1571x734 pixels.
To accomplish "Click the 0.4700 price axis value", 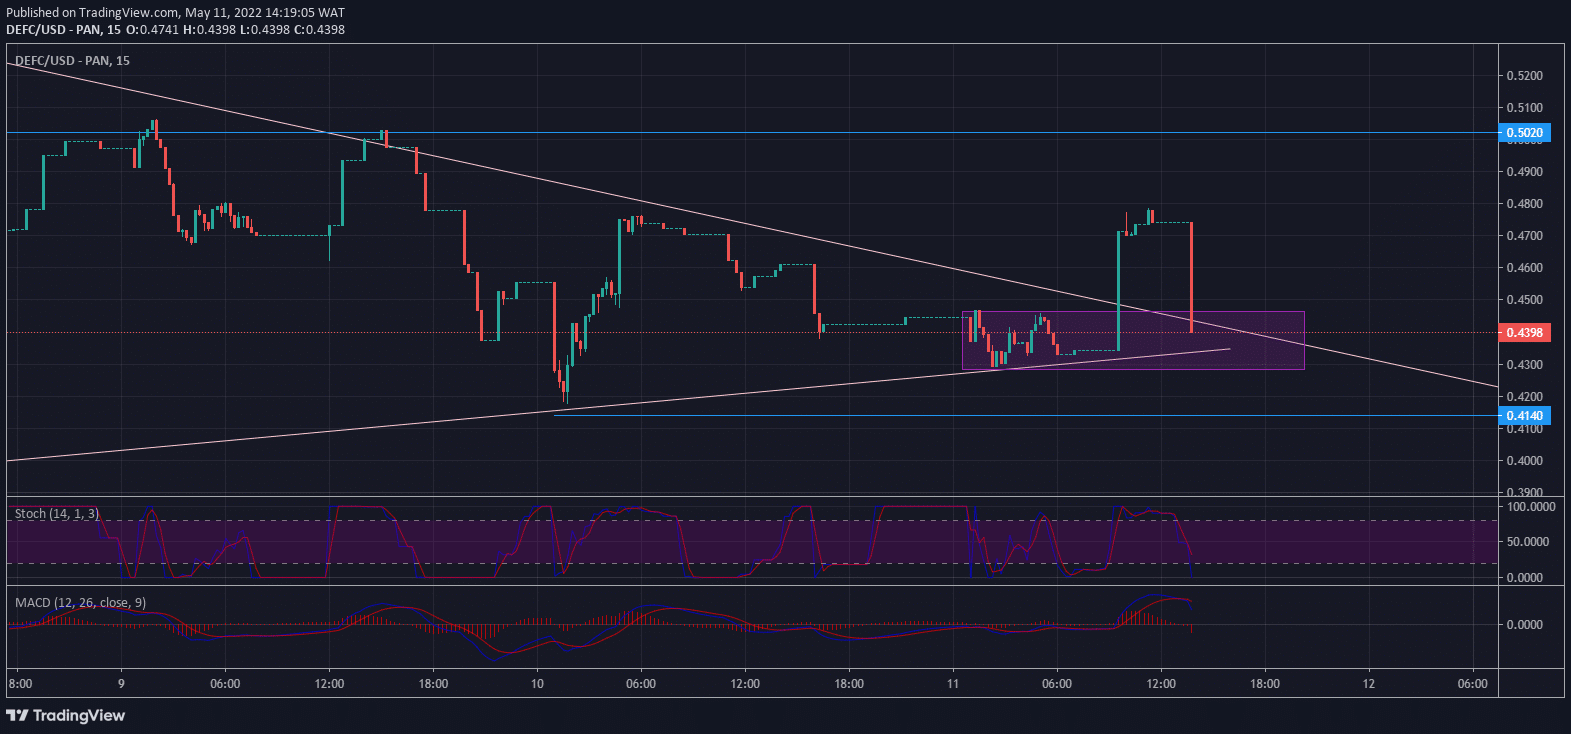I will coord(1525,236).
